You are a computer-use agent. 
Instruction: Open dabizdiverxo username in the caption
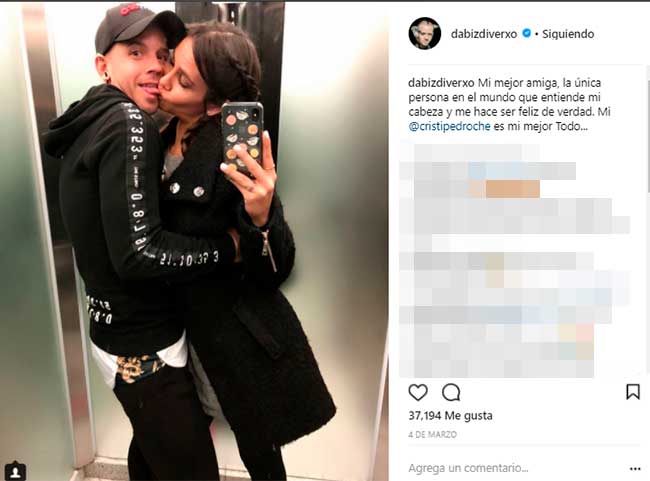441,83
